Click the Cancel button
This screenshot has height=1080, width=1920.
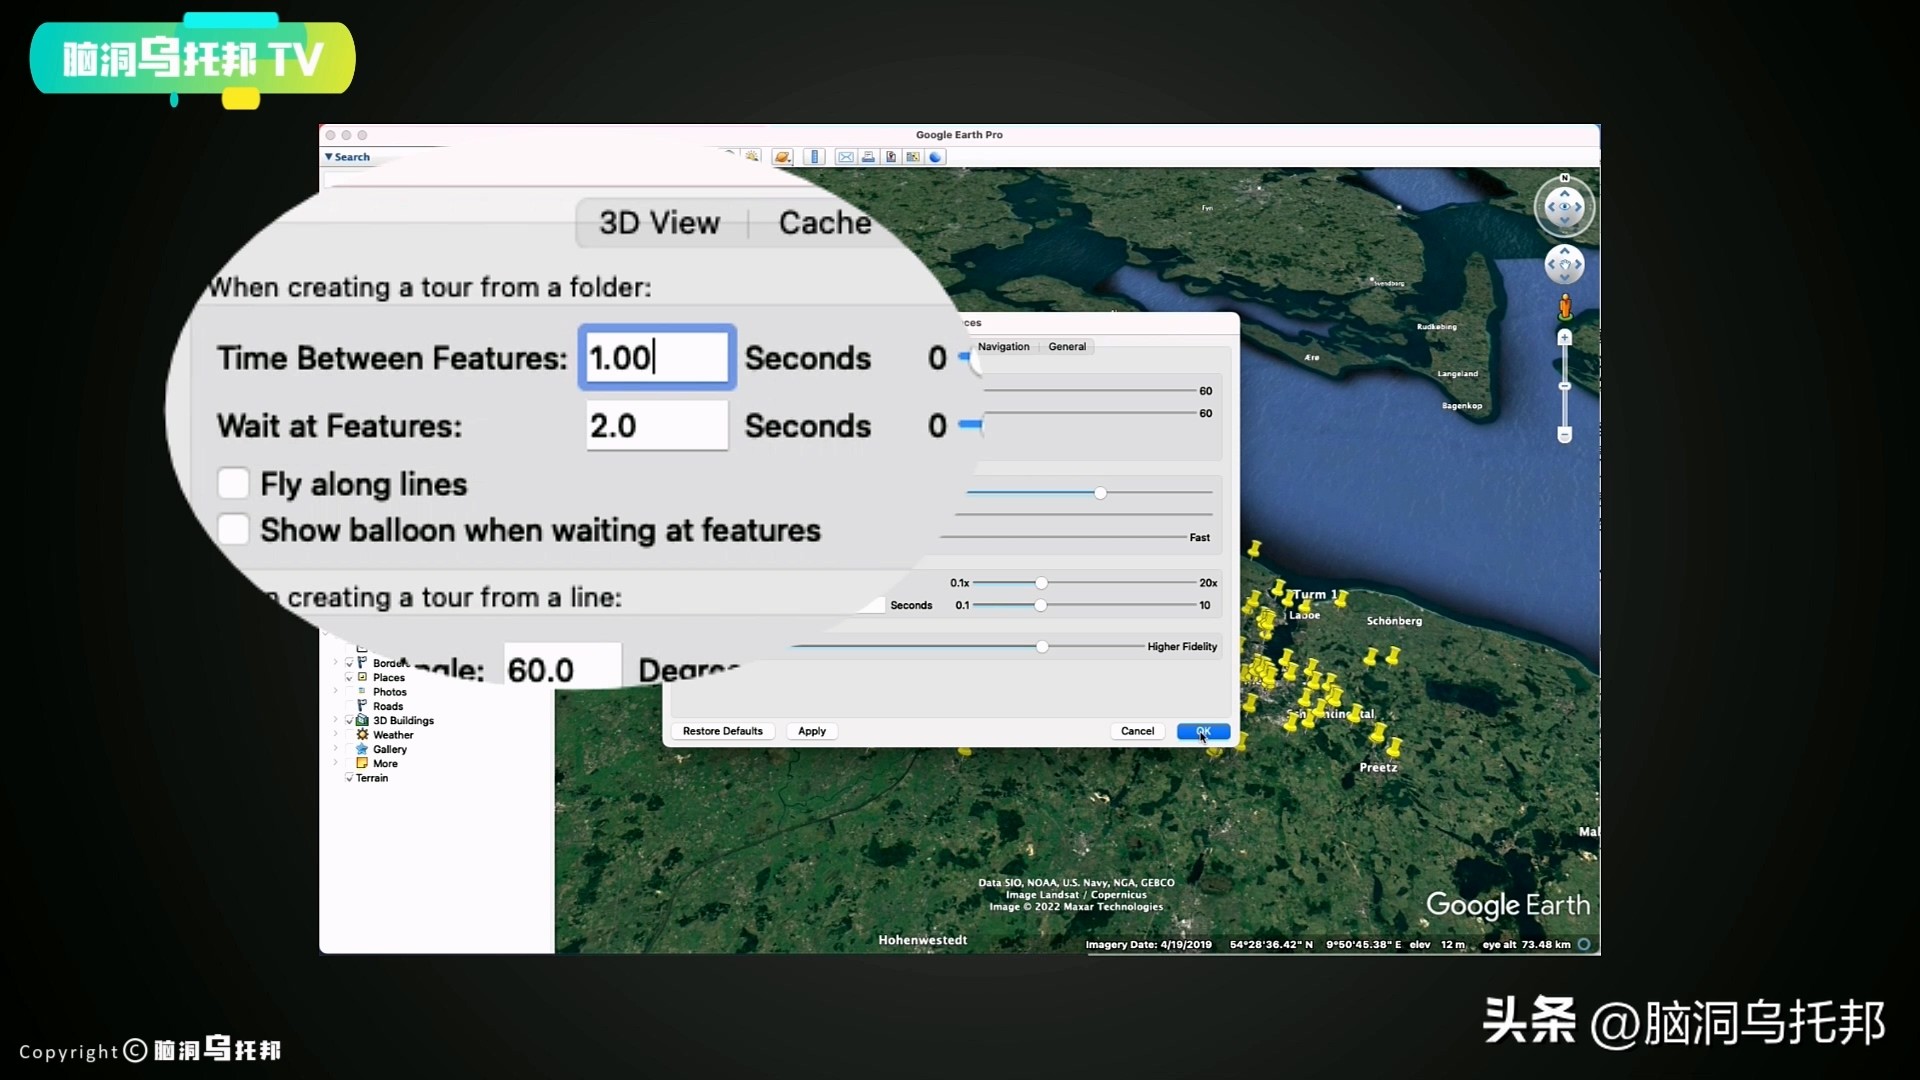pos(1137,731)
